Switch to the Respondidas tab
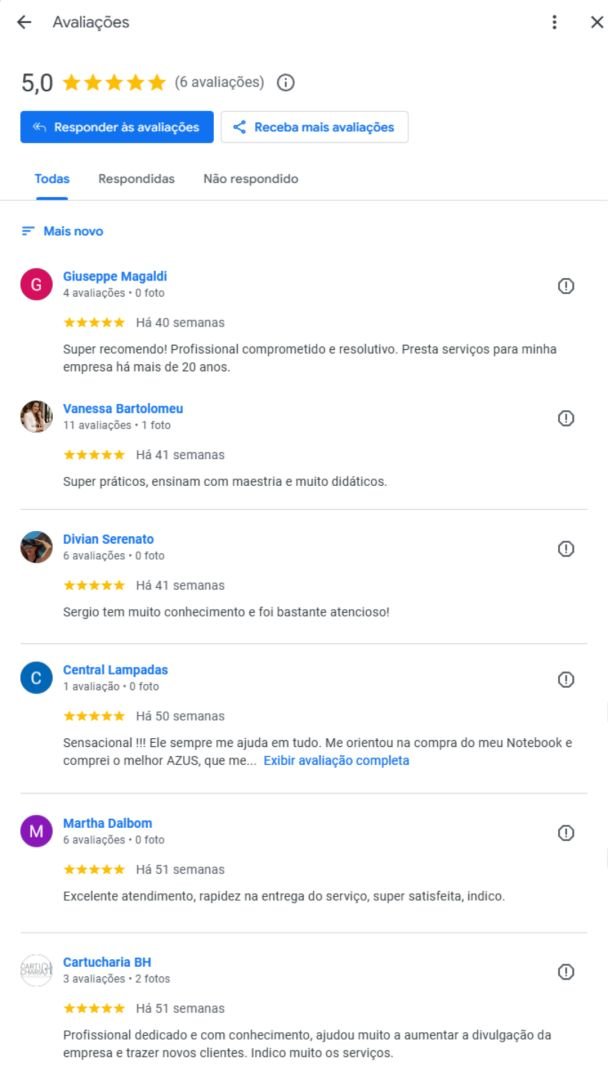Image resolution: width=608 pixels, height=1080 pixels. 136,179
